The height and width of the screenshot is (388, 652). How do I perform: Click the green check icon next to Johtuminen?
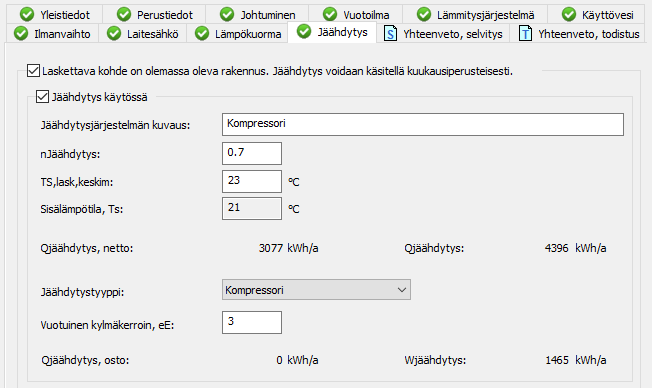[227, 15]
